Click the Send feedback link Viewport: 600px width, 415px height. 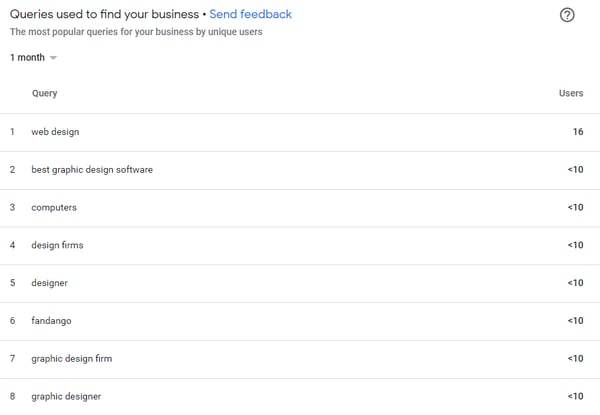point(250,14)
